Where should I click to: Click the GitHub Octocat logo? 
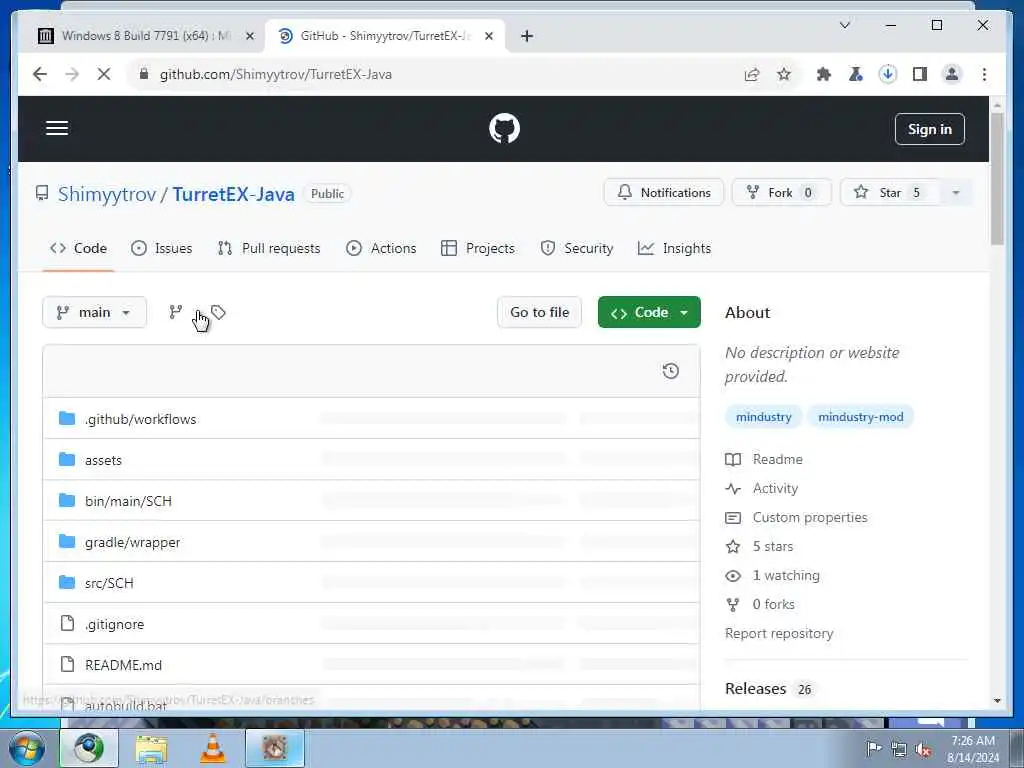click(504, 128)
